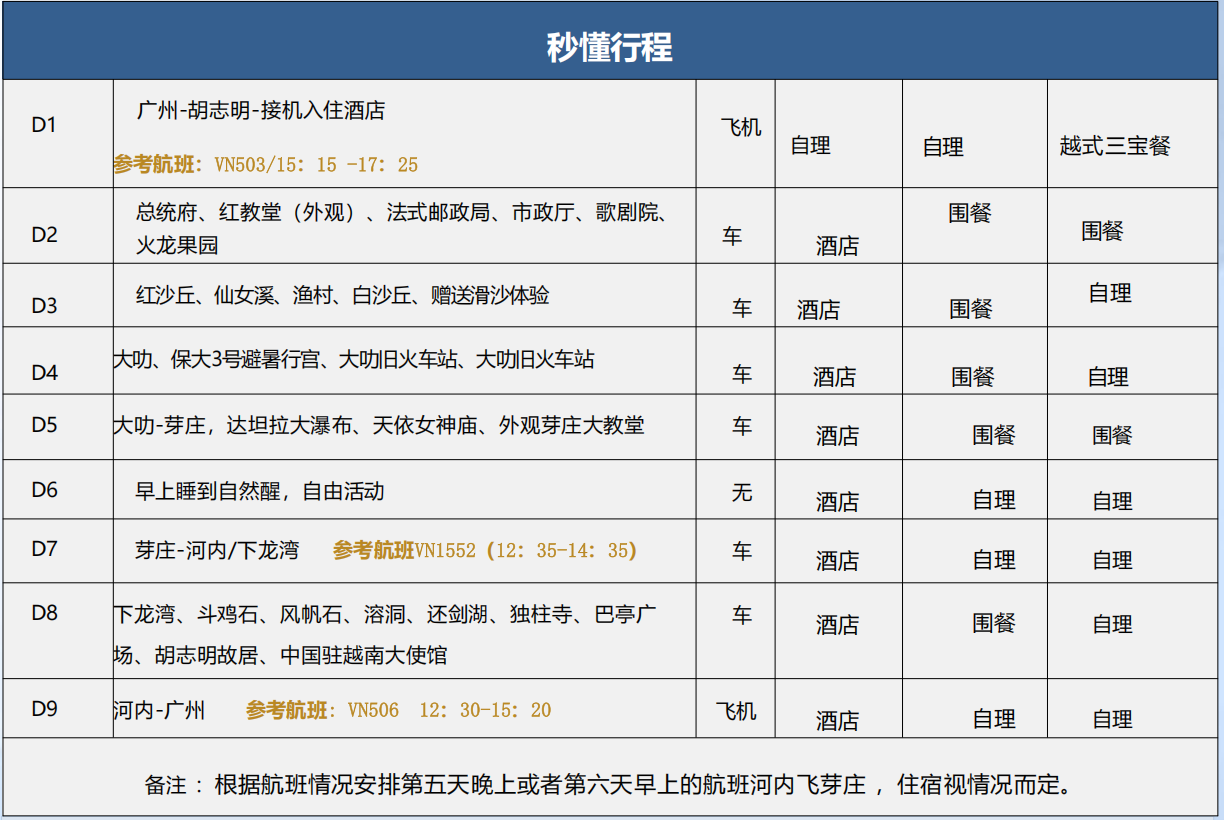1224x820 pixels.
Task: Select the D1 day label cell
Action: tap(45, 126)
